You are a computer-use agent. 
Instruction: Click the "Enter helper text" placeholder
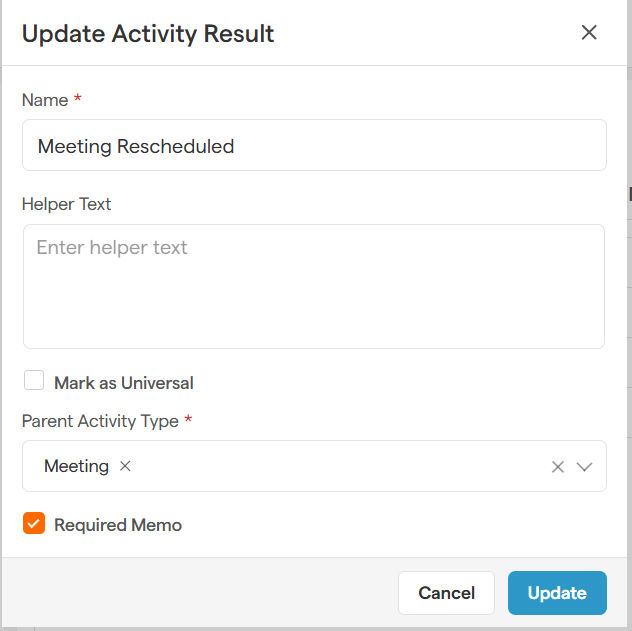[x=112, y=247]
